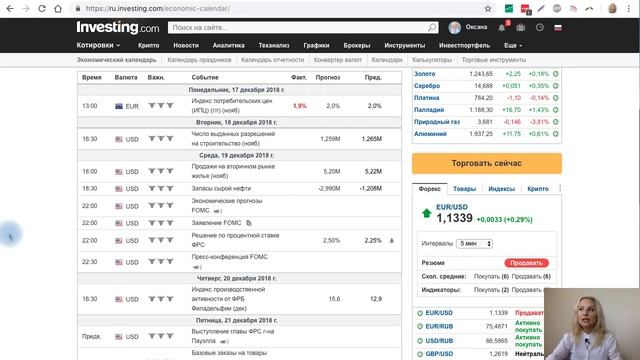Image resolution: width=640 pixels, height=360 pixels.
Task: Open event Запасы сырой нефти
Action: [x=221, y=189]
